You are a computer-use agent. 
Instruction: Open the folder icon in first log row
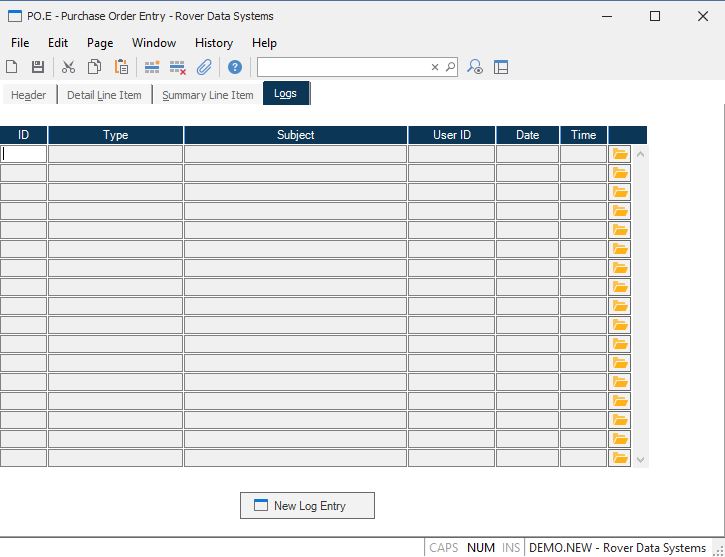point(620,154)
